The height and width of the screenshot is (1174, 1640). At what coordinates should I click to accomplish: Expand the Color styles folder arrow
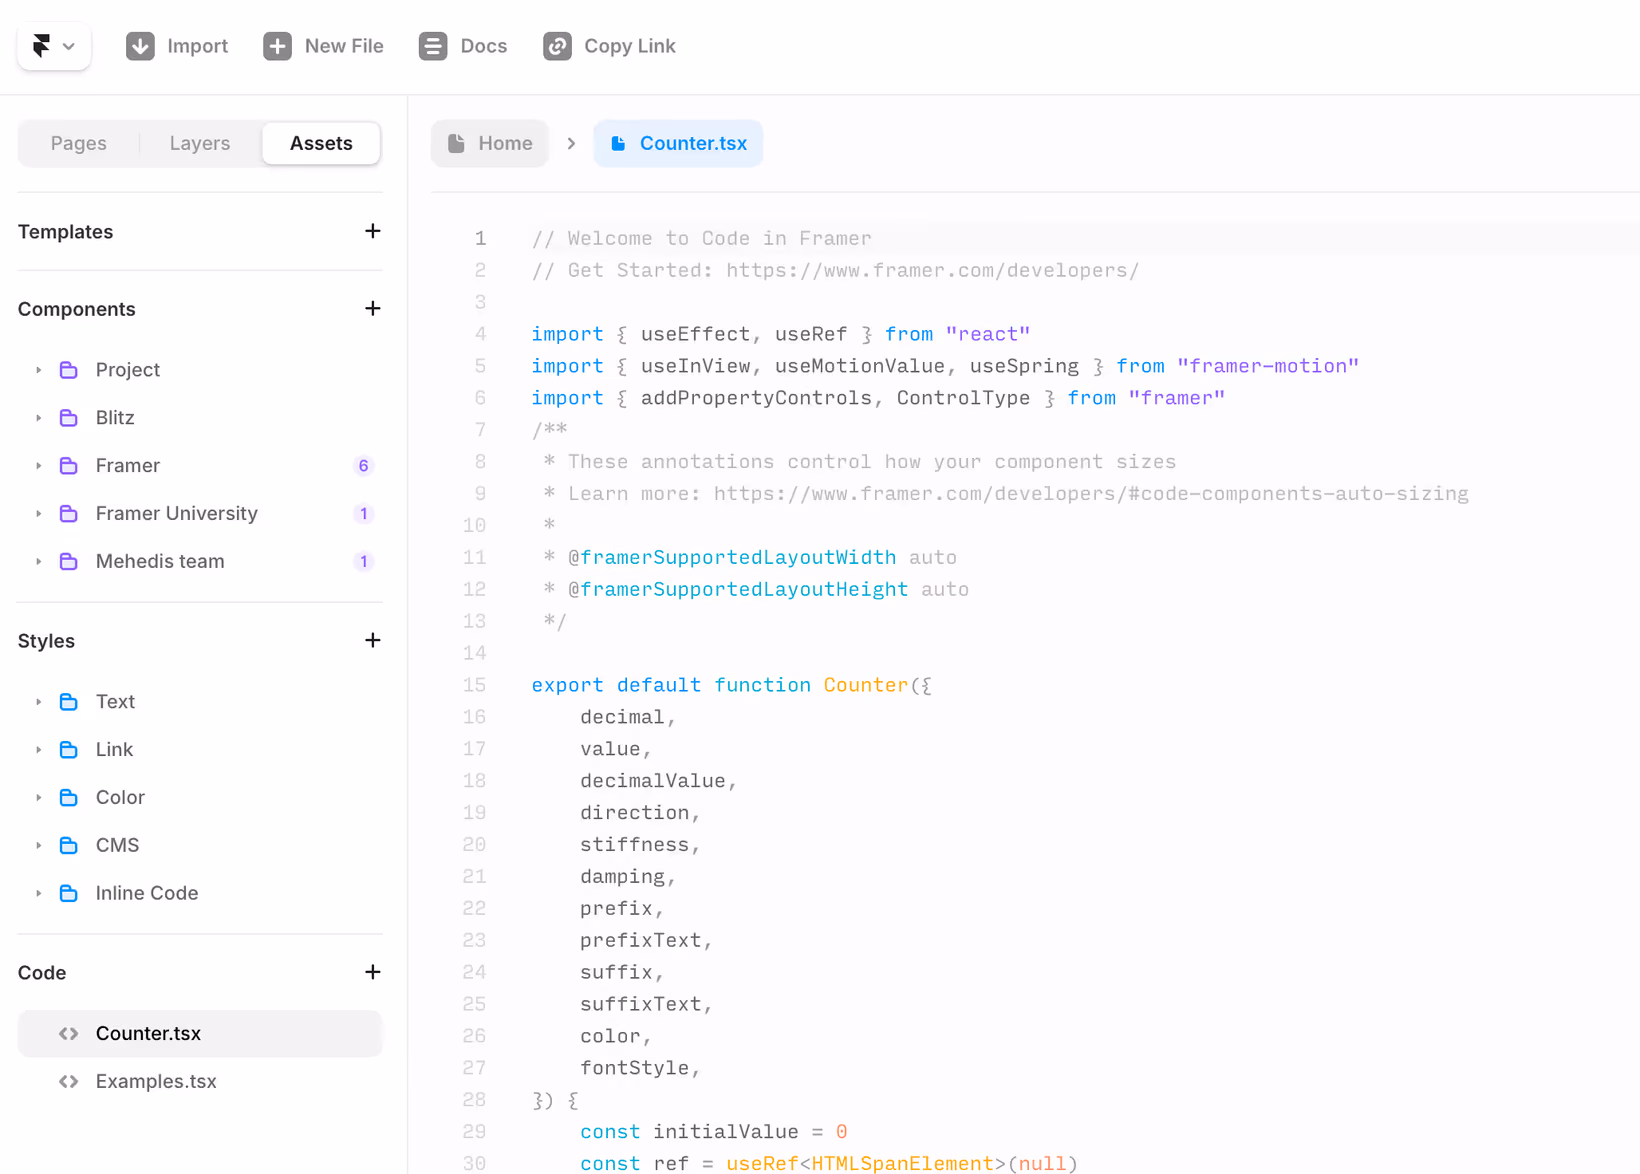coord(39,798)
